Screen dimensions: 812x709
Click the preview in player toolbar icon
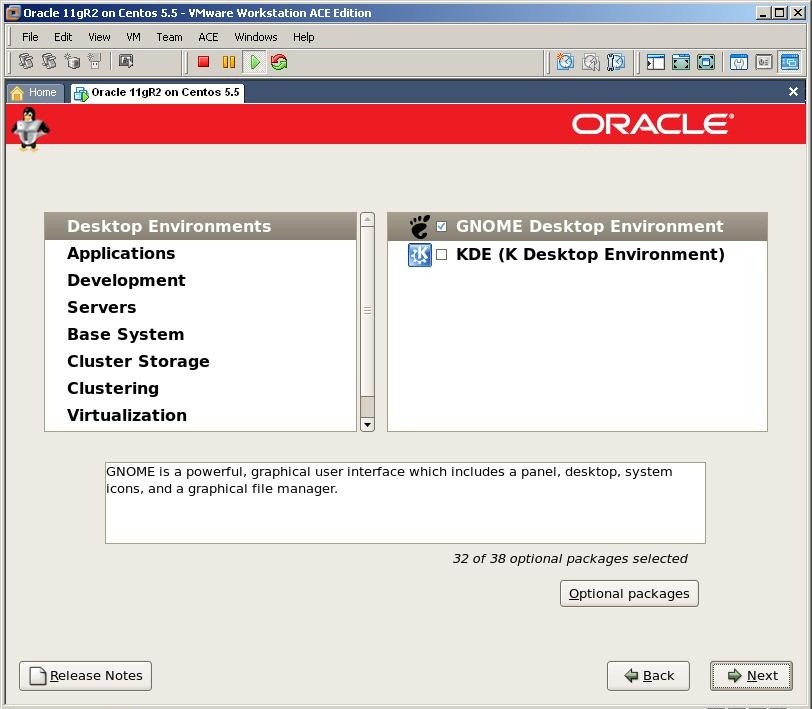126,62
